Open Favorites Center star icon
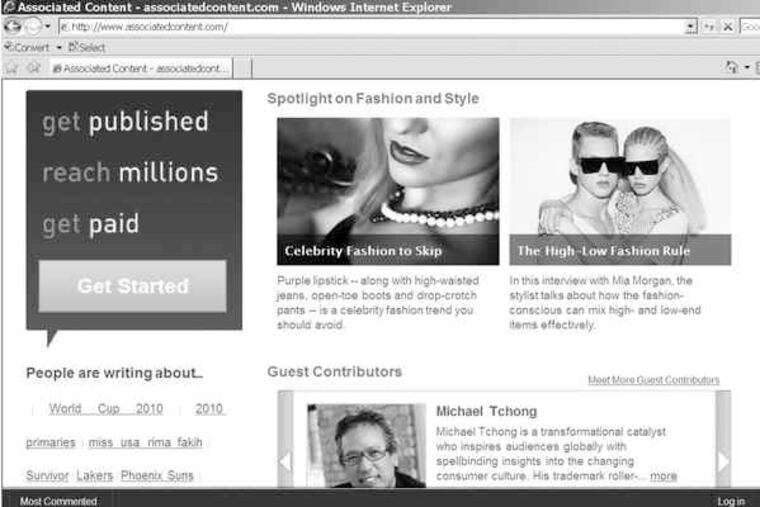Screen dimensions: 760x507 pos(12,68)
